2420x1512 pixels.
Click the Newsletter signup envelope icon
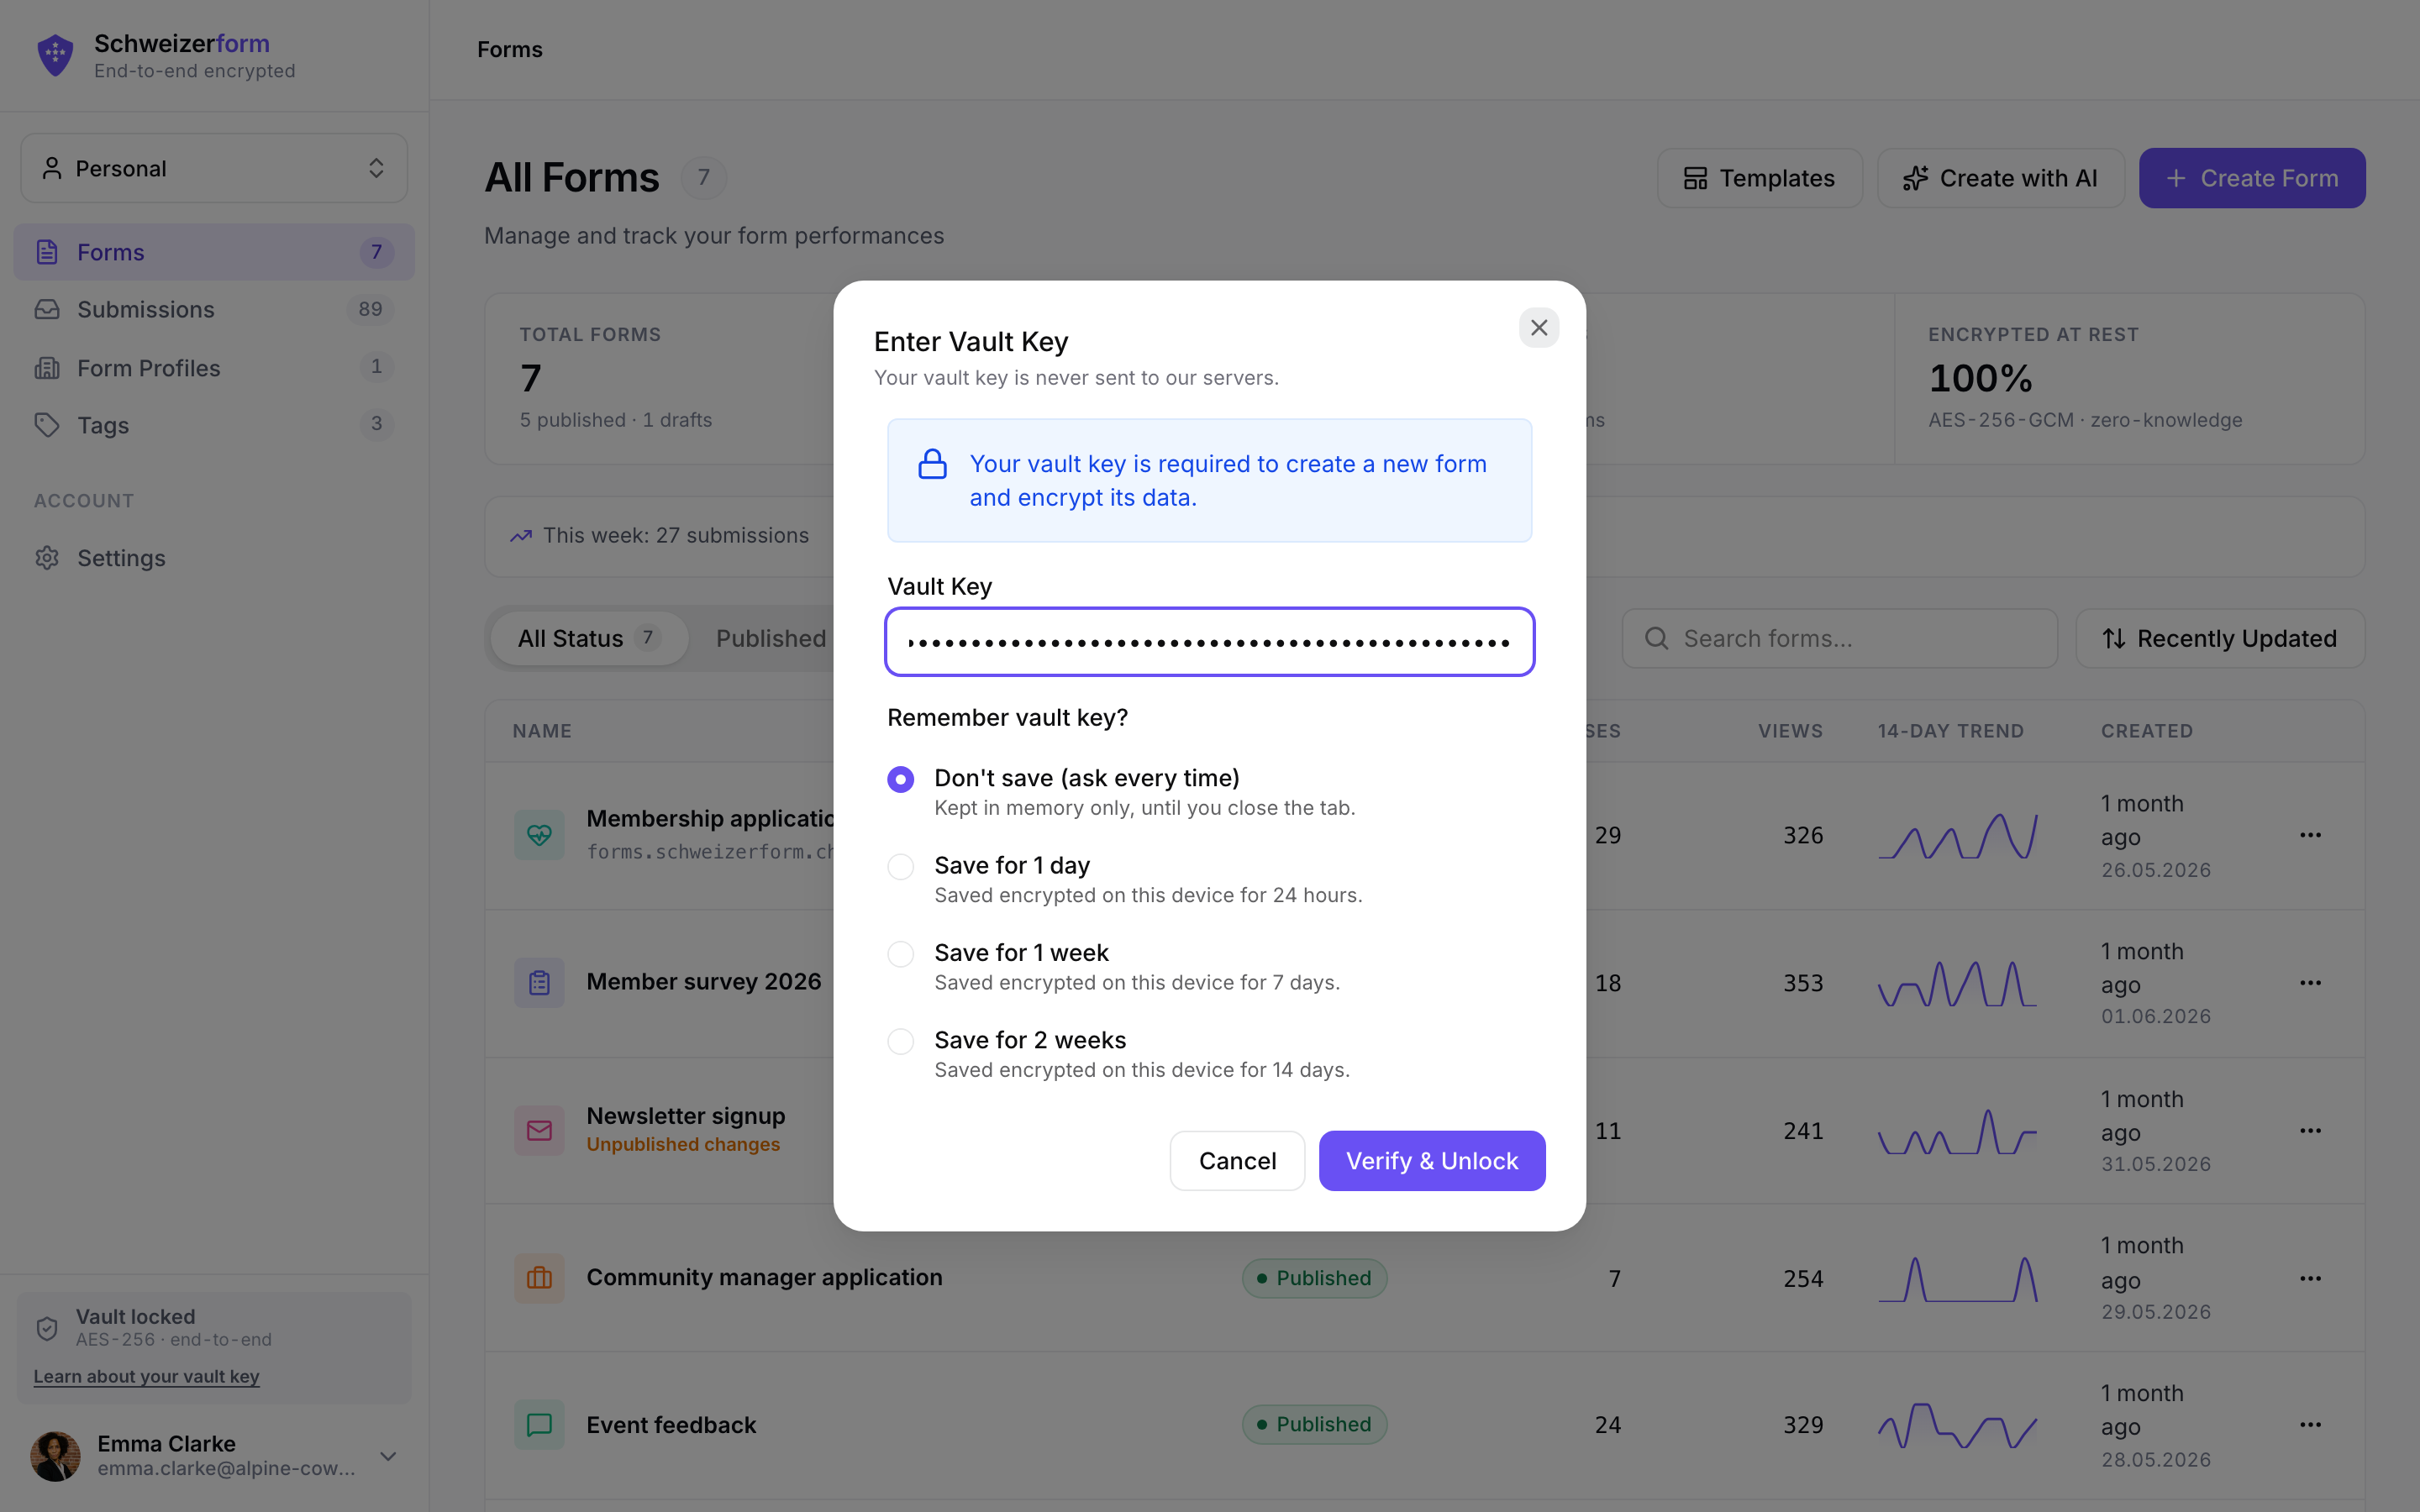tap(539, 1131)
